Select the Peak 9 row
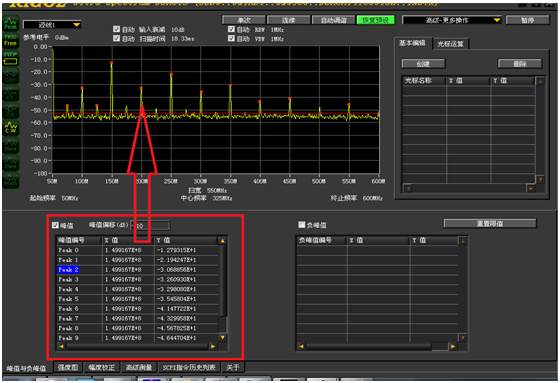The height and width of the screenshot is (383, 560). click(138, 338)
